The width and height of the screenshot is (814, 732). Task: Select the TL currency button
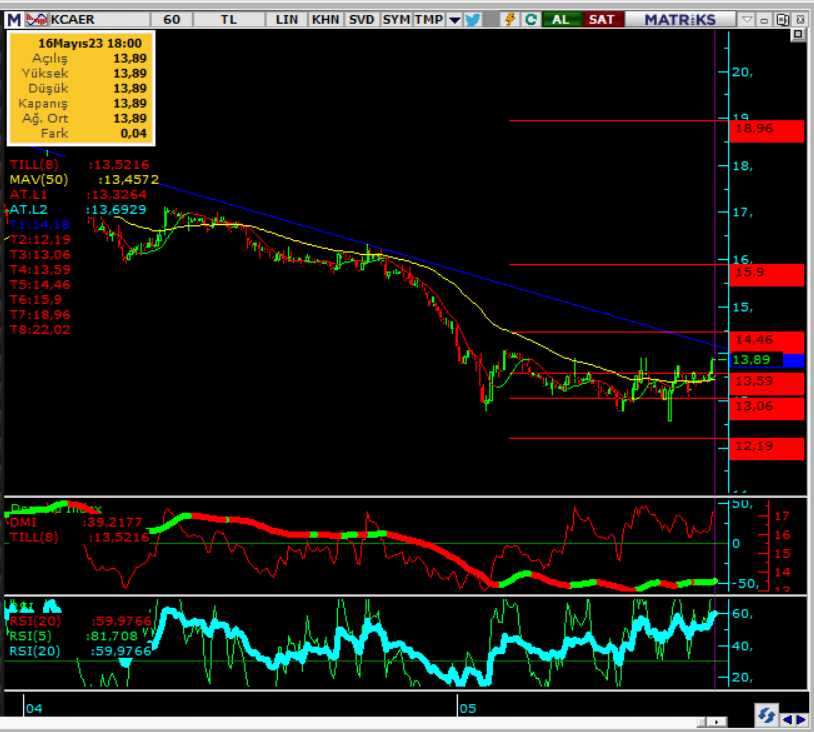(228, 20)
